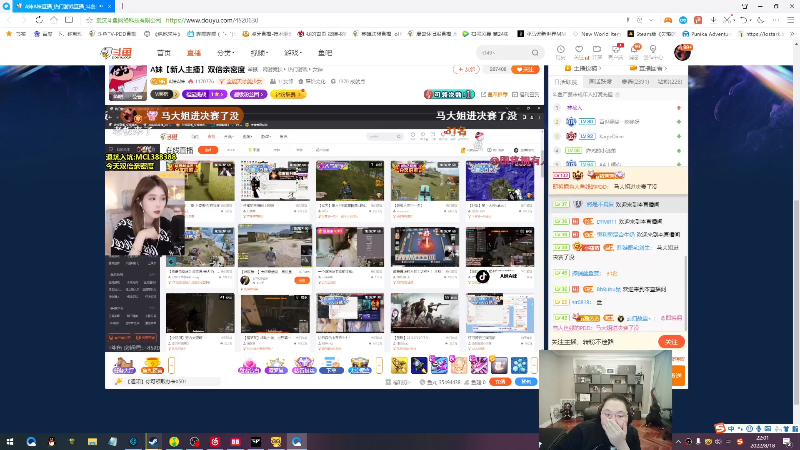
Task: Select the golden weapon gift
Action: (x=399, y=365)
